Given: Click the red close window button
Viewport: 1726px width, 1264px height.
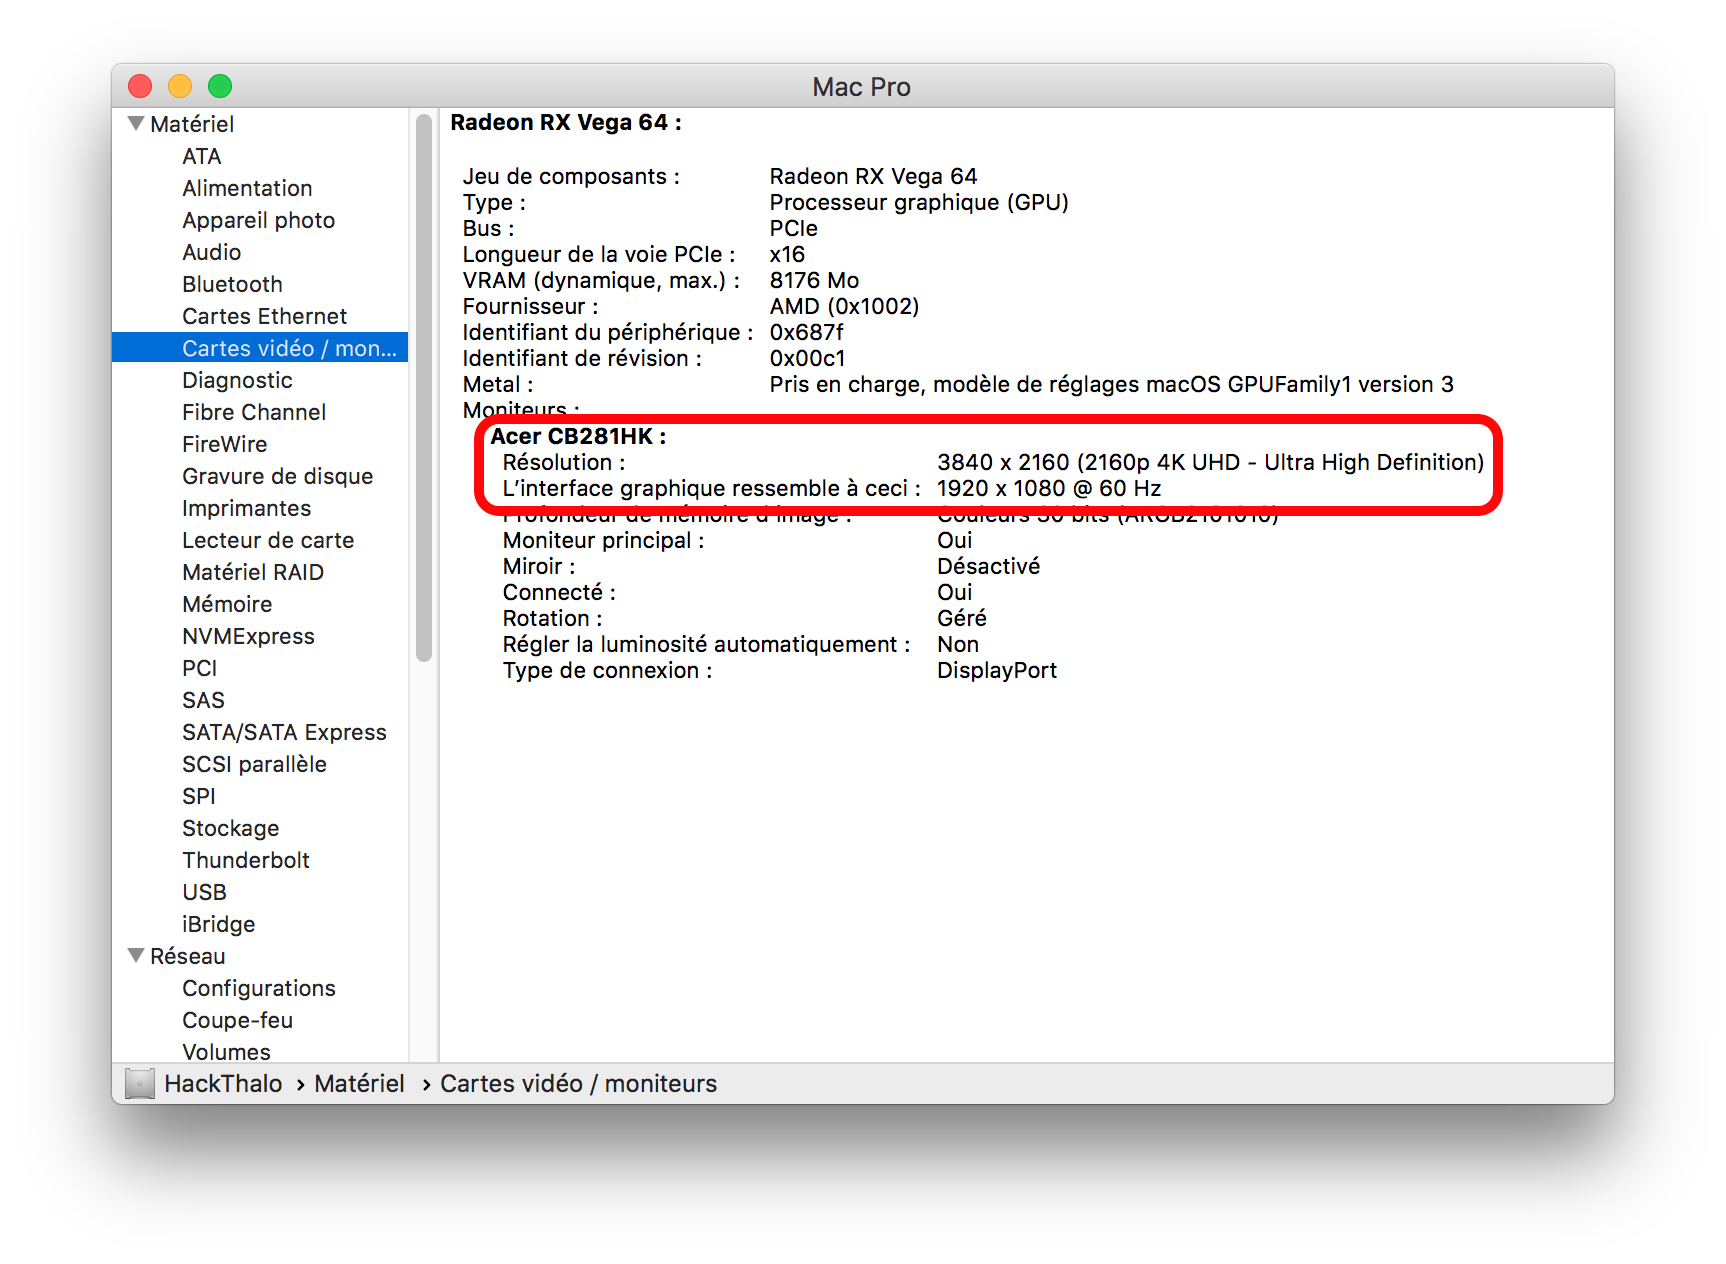Looking at the screenshot, I should click(x=140, y=86).
